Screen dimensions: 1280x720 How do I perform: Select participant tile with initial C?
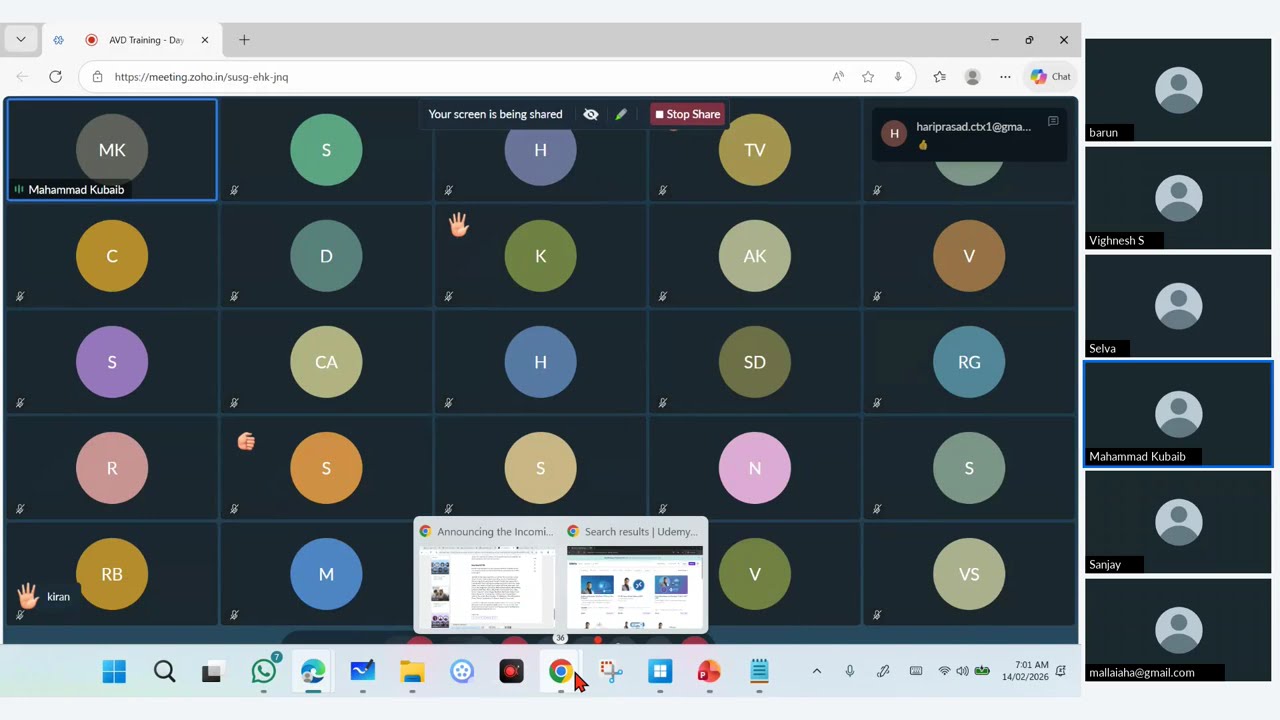point(112,256)
